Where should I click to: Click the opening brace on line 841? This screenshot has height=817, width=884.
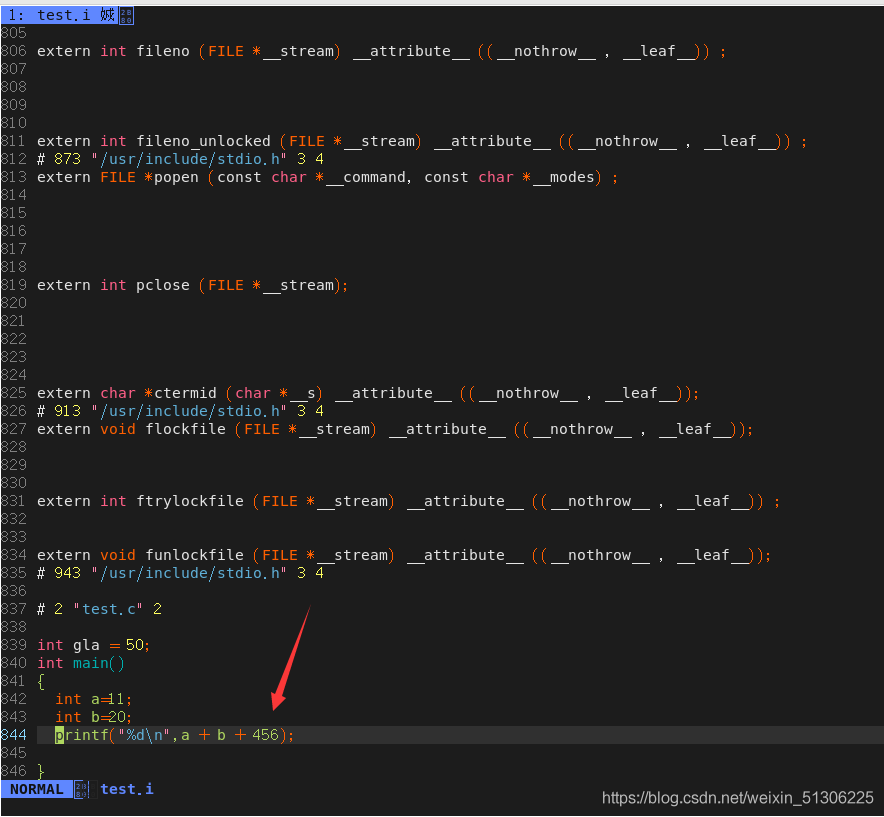pos(41,681)
